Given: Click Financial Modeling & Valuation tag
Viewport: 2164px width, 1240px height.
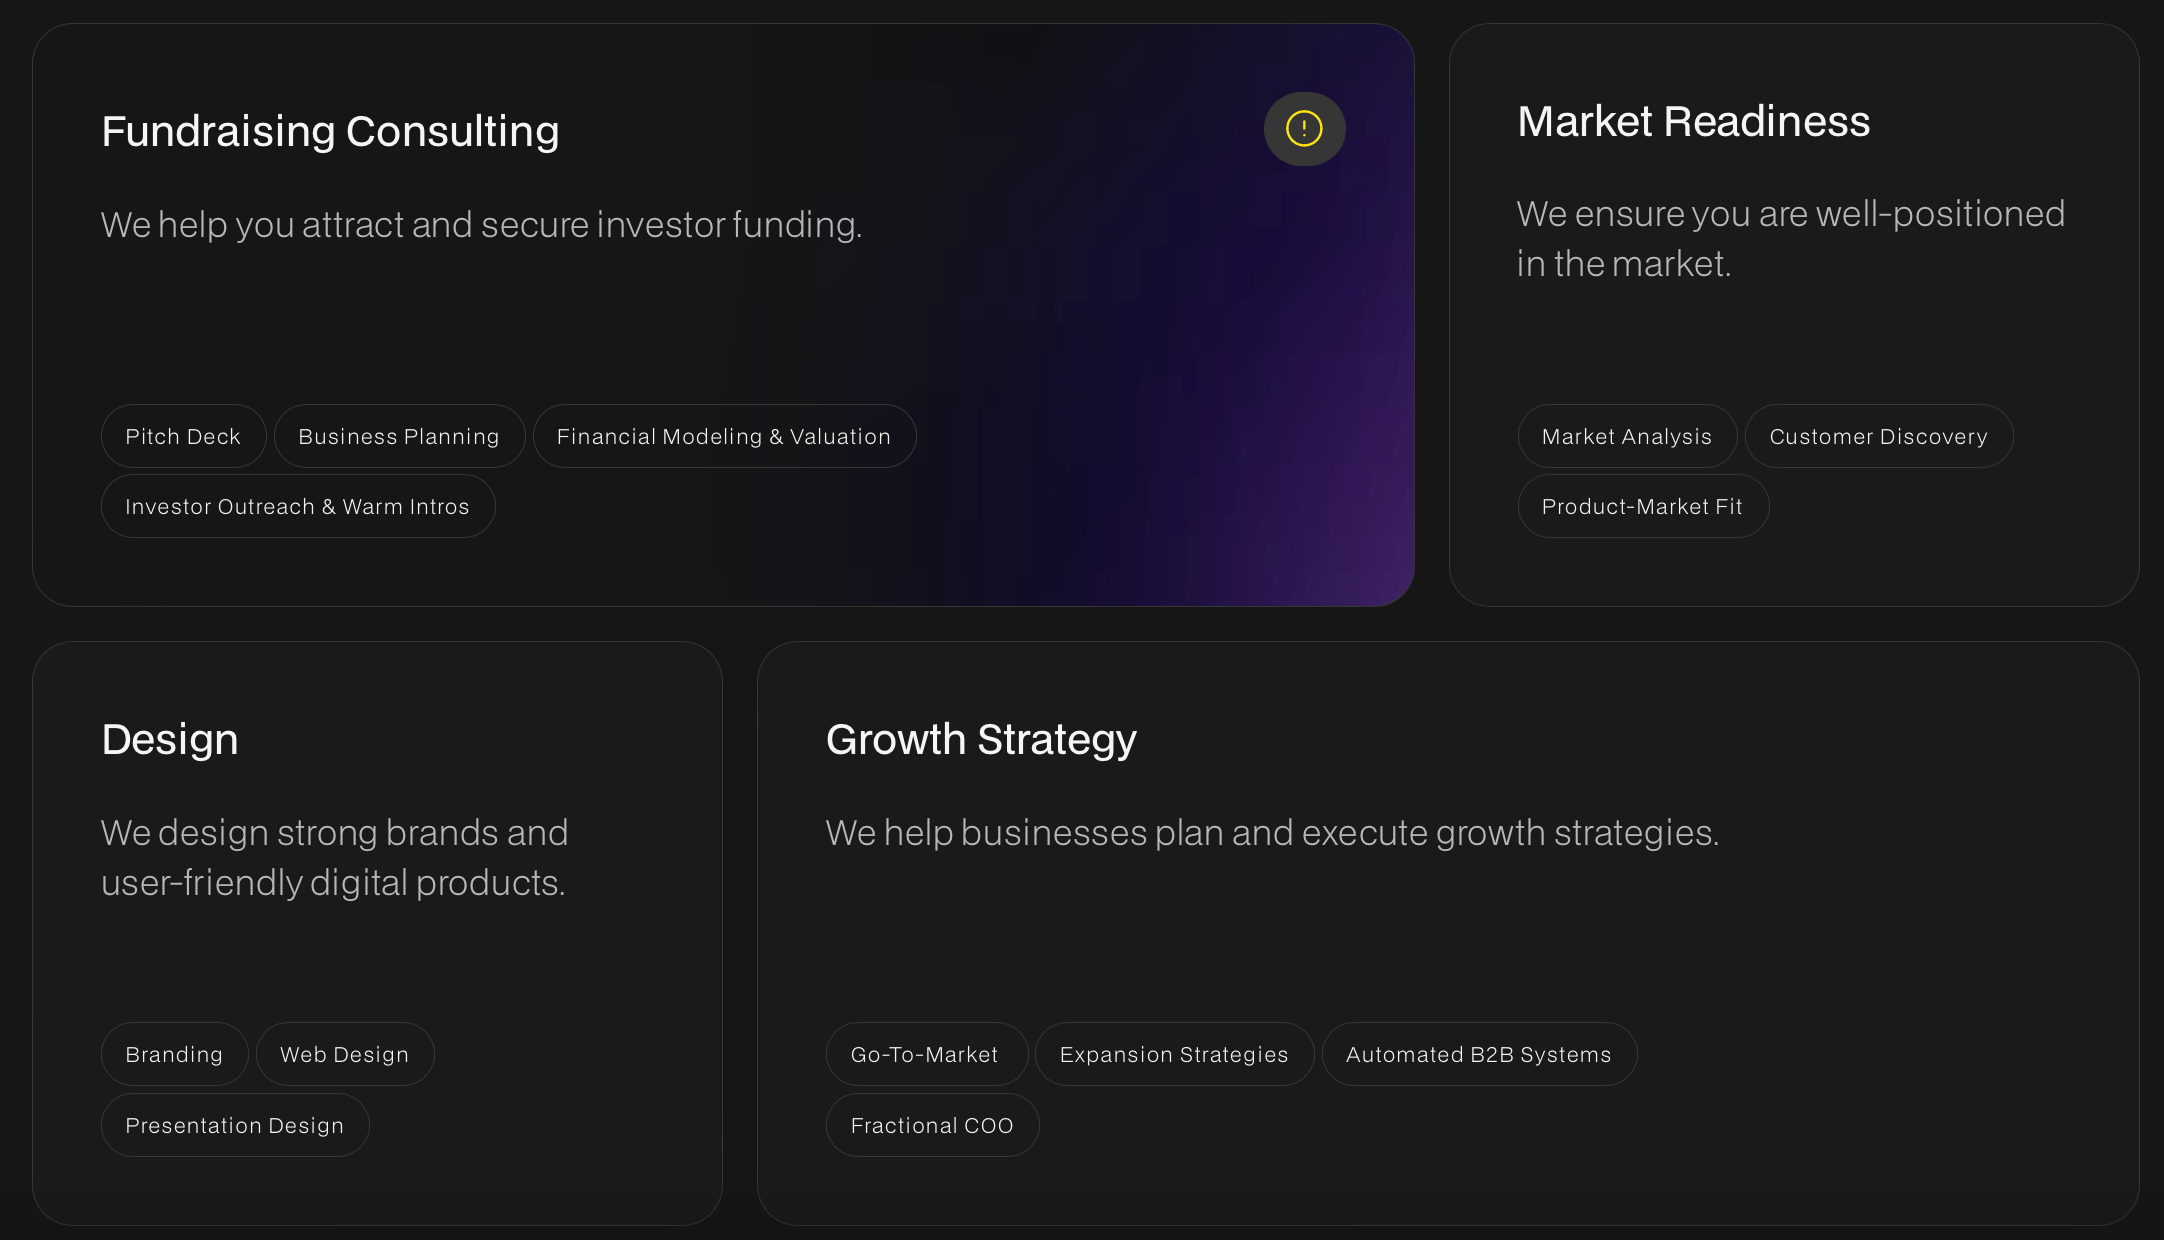Looking at the screenshot, I should tap(724, 436).
